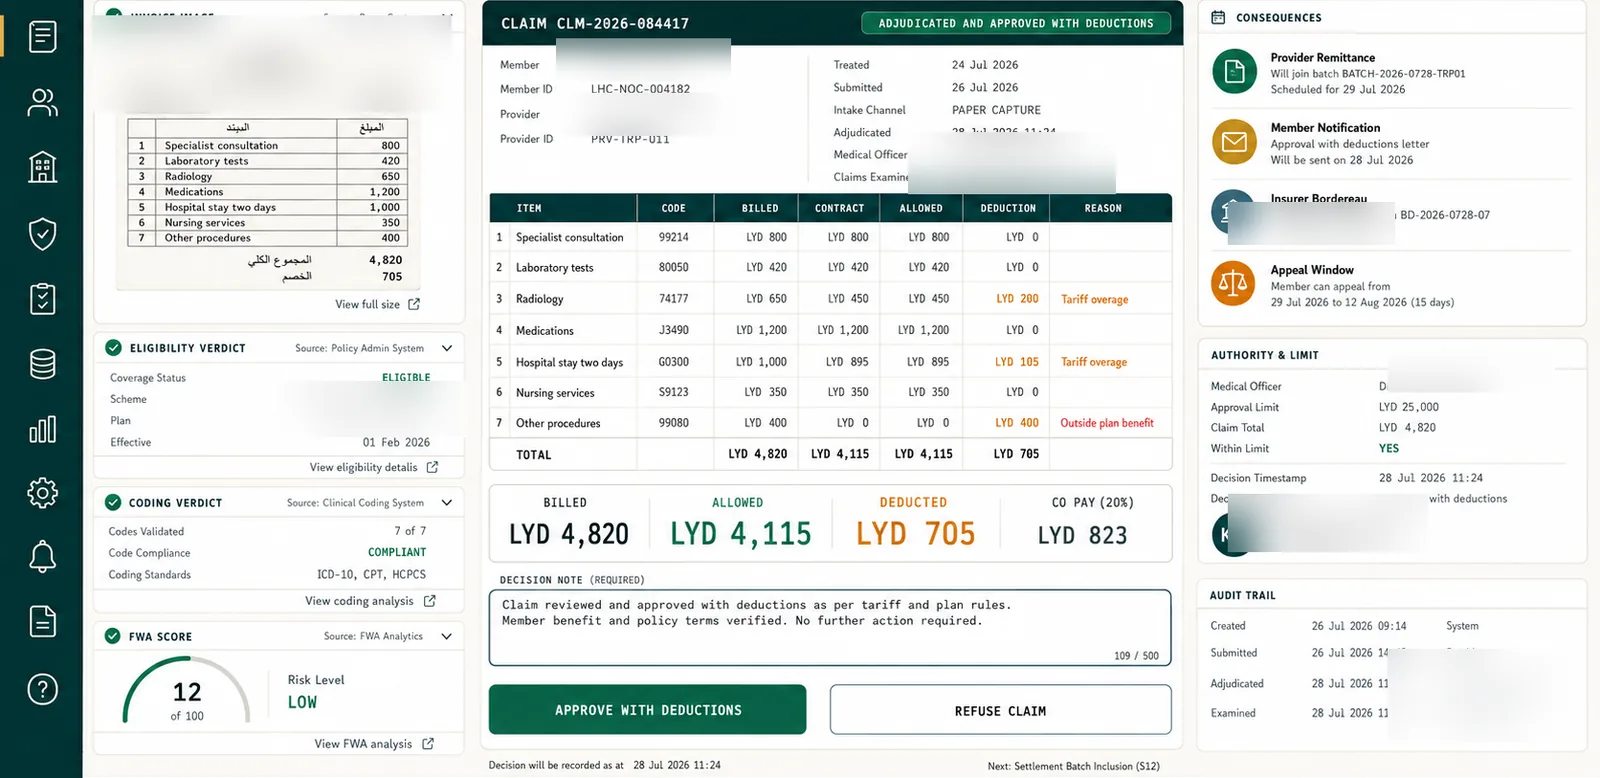This screenshot has width=1600, height=778.
Task: Click the COMPLIANT code compliance value
Action: pyautogui.click(x=397, y=552)
